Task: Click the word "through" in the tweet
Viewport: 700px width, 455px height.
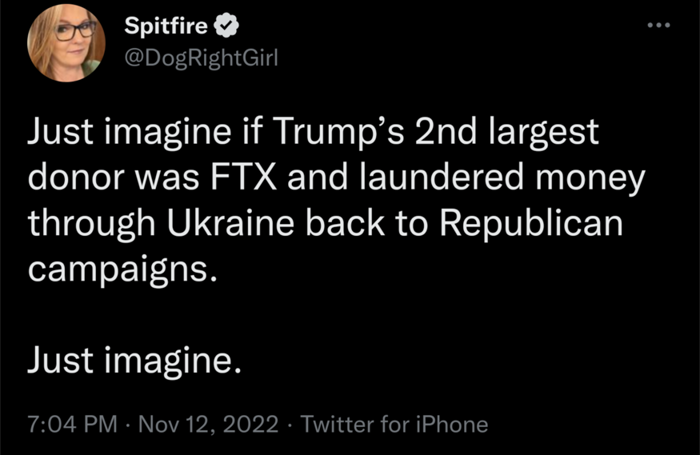Action: click(x=83, y=223)
